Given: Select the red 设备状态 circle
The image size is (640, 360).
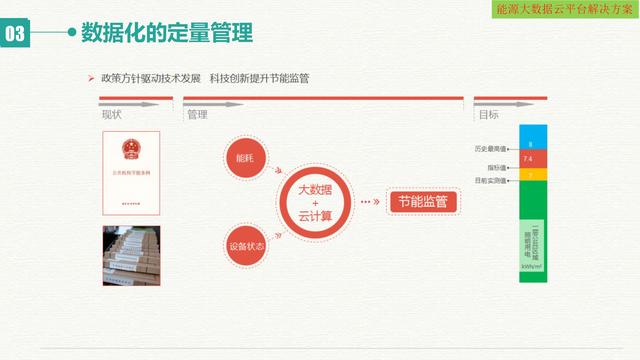Looking at the screenshot, I should (x=246, y=246).
